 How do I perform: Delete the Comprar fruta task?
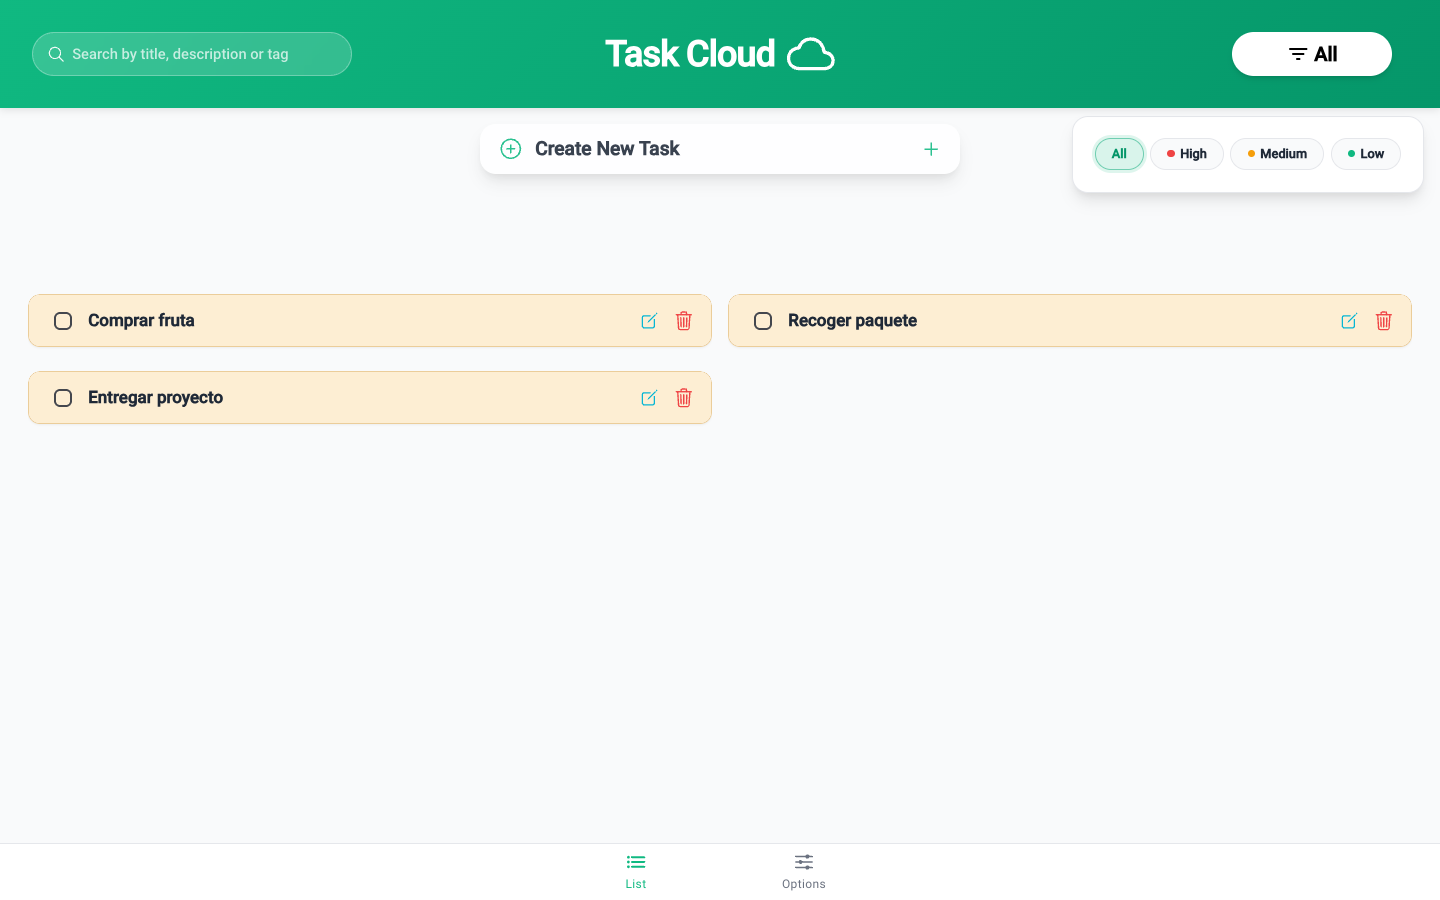pos(684,321)
